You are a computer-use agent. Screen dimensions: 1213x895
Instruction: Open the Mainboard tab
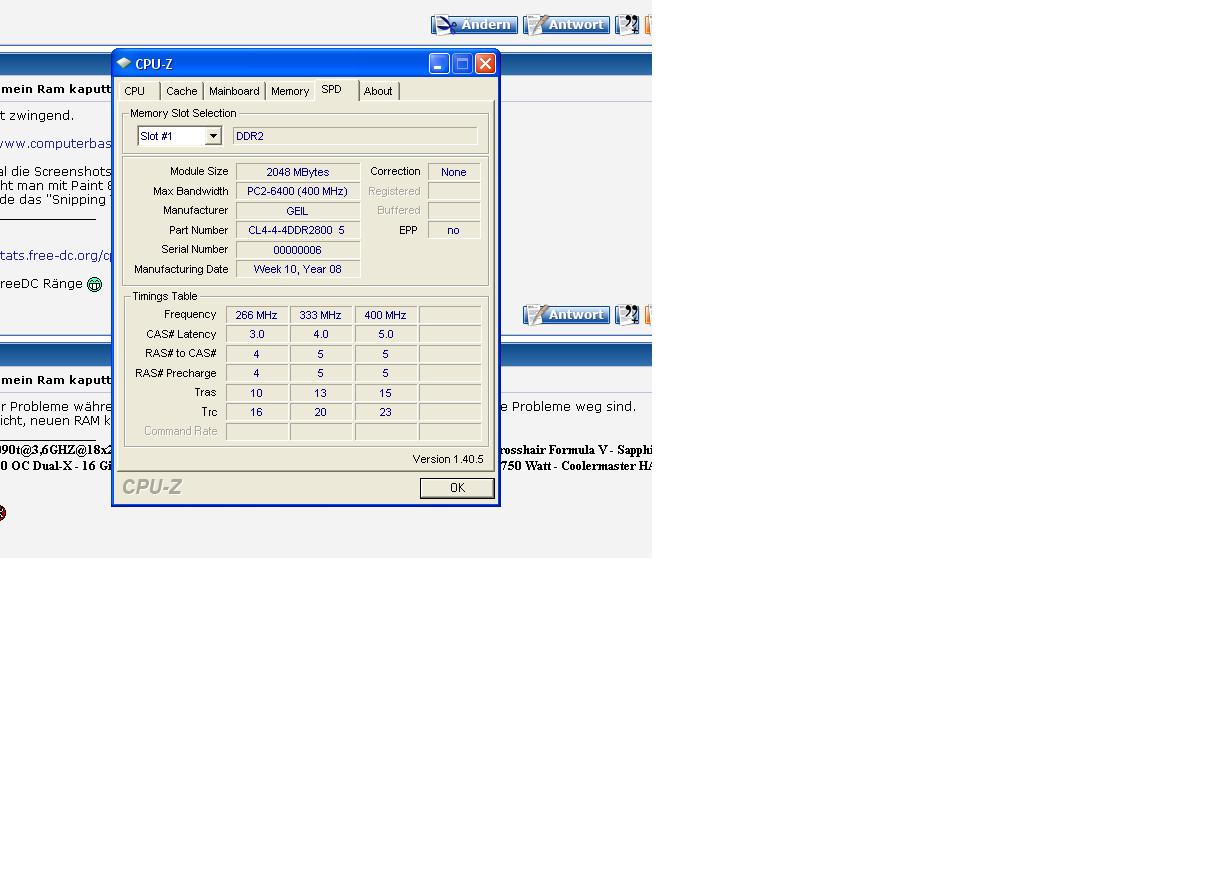[x=234, y=91]
